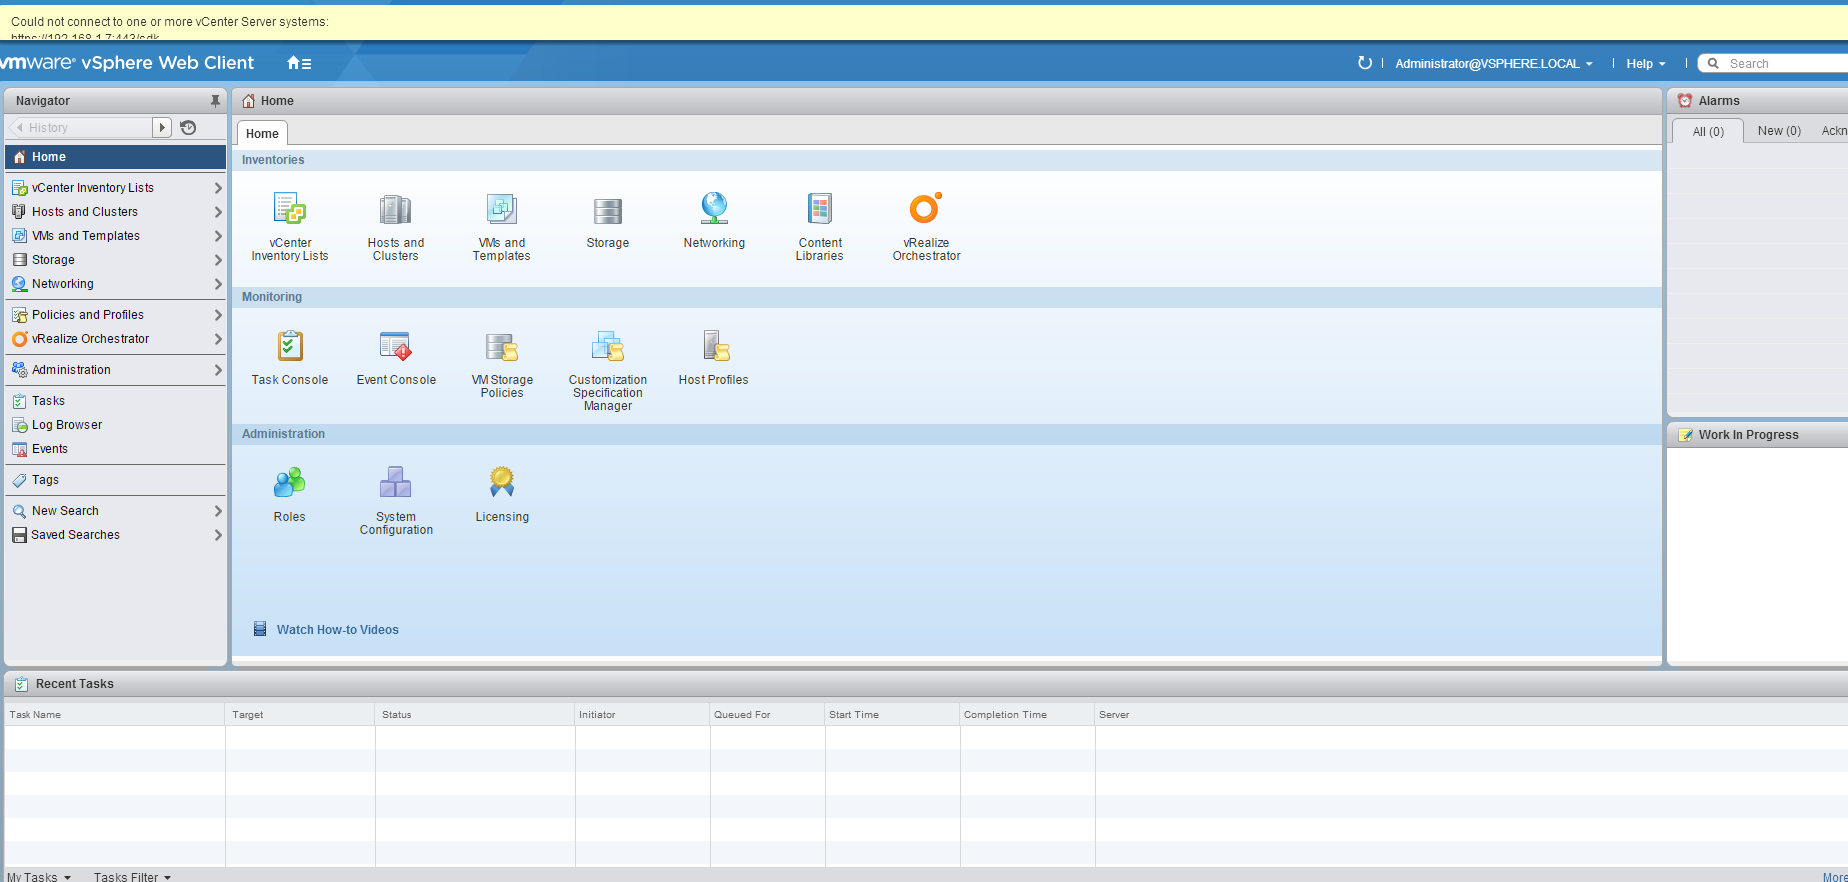
Task: Open the Administrator@VSPHERE.LOCAL user dropdown
Action: pyautogui.click(x=1493, y=63)
